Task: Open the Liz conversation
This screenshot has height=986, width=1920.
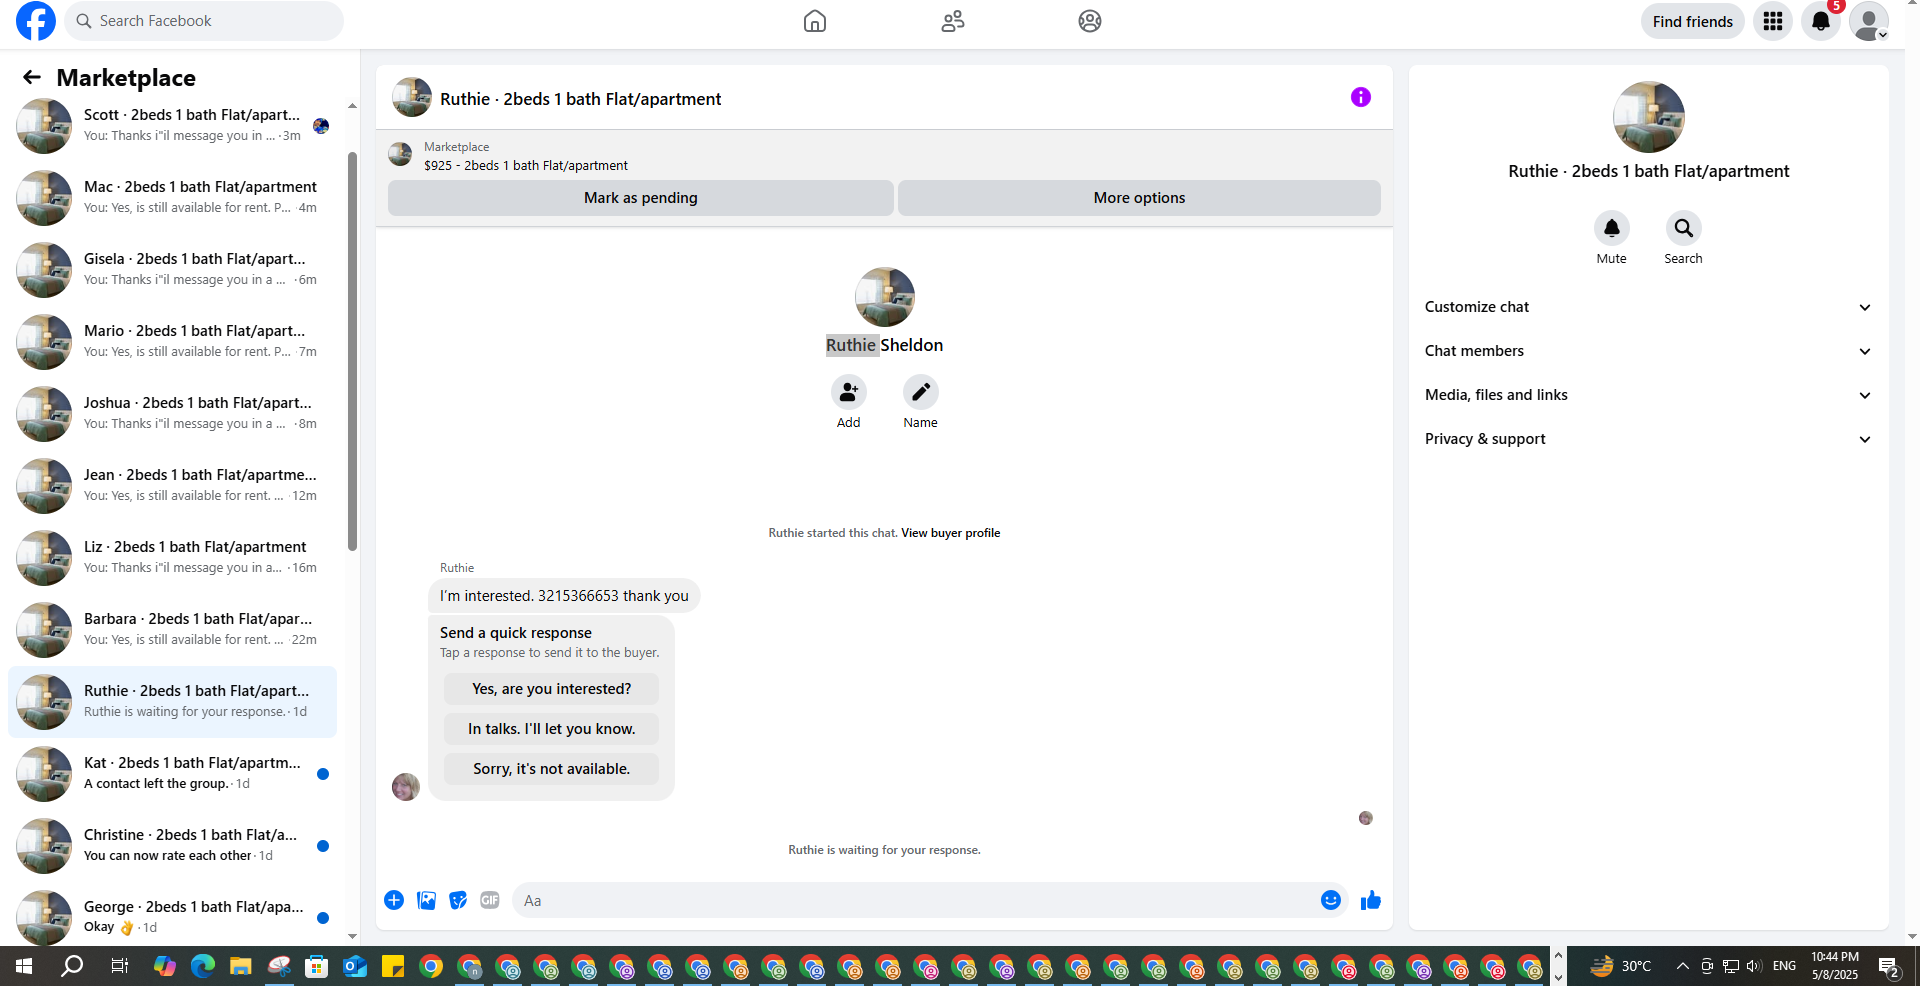Action: (x=172, y=558)
